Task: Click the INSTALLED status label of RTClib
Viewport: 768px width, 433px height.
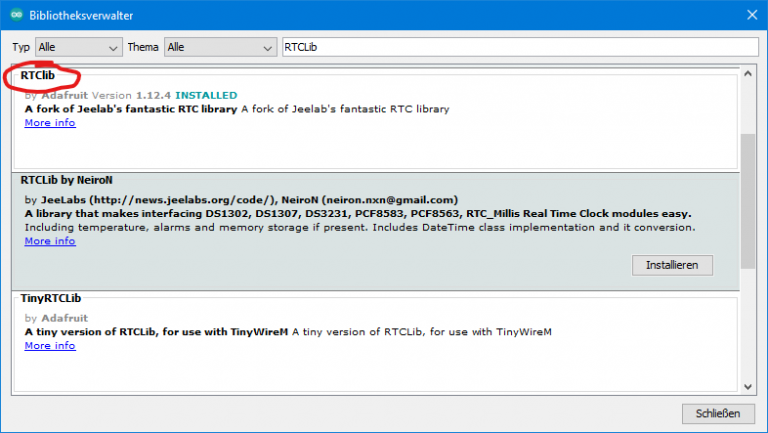Action: click(207, 95)
